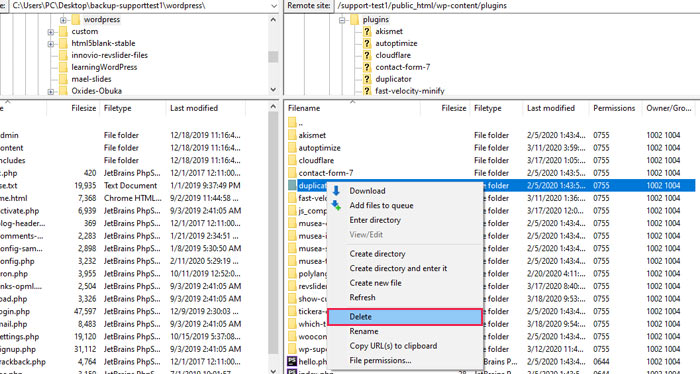Click the mael-slides folder icon

tap(63, 79)
